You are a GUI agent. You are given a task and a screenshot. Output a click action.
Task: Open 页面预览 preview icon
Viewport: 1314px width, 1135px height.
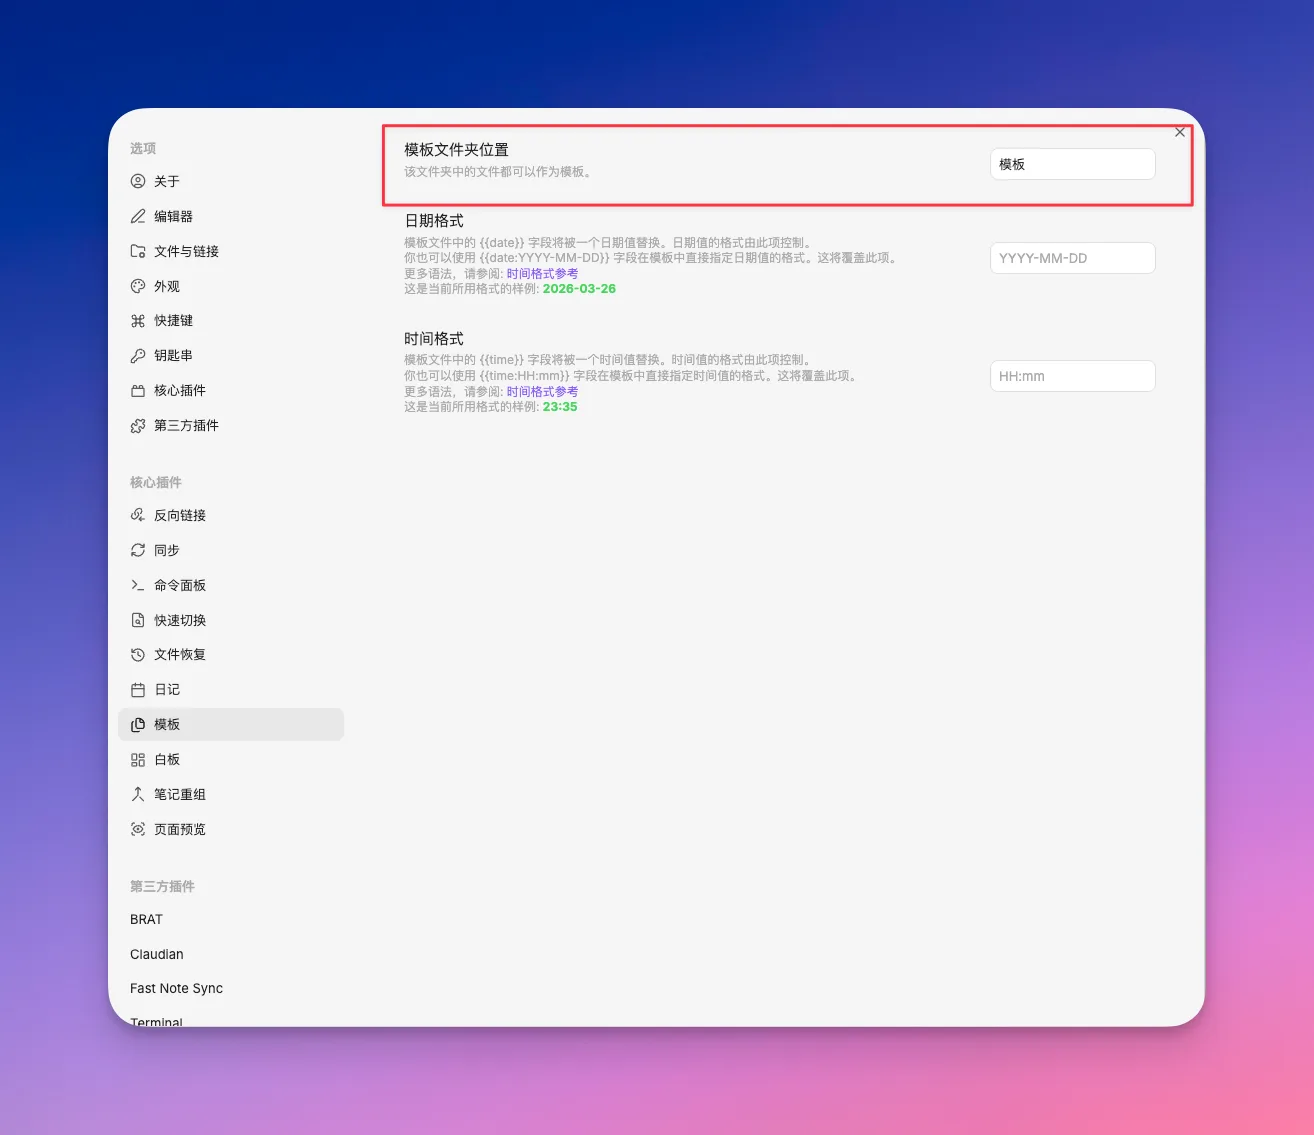(x=138, y=829)
